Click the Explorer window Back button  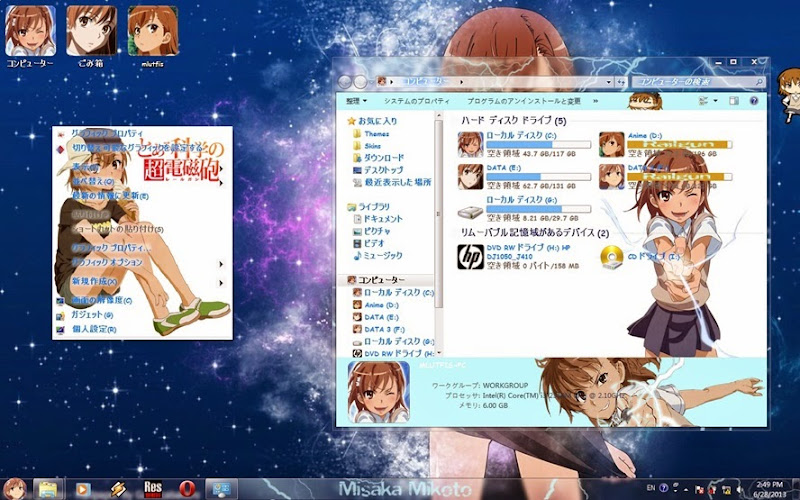pos(345,82)
